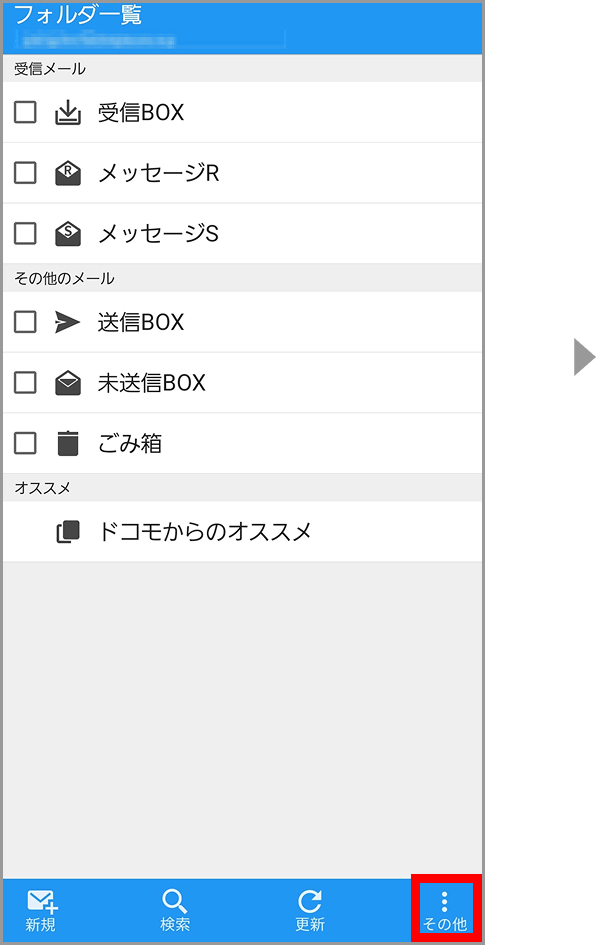Tap the gray right arrow beside the list
The image size is (596, 945).
tap(581, 358)
